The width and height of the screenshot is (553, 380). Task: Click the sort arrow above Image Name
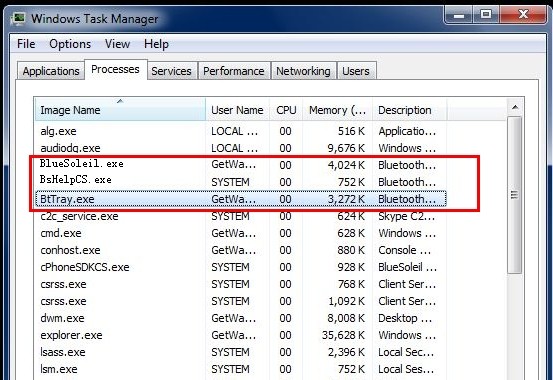(x=120, y=101)
